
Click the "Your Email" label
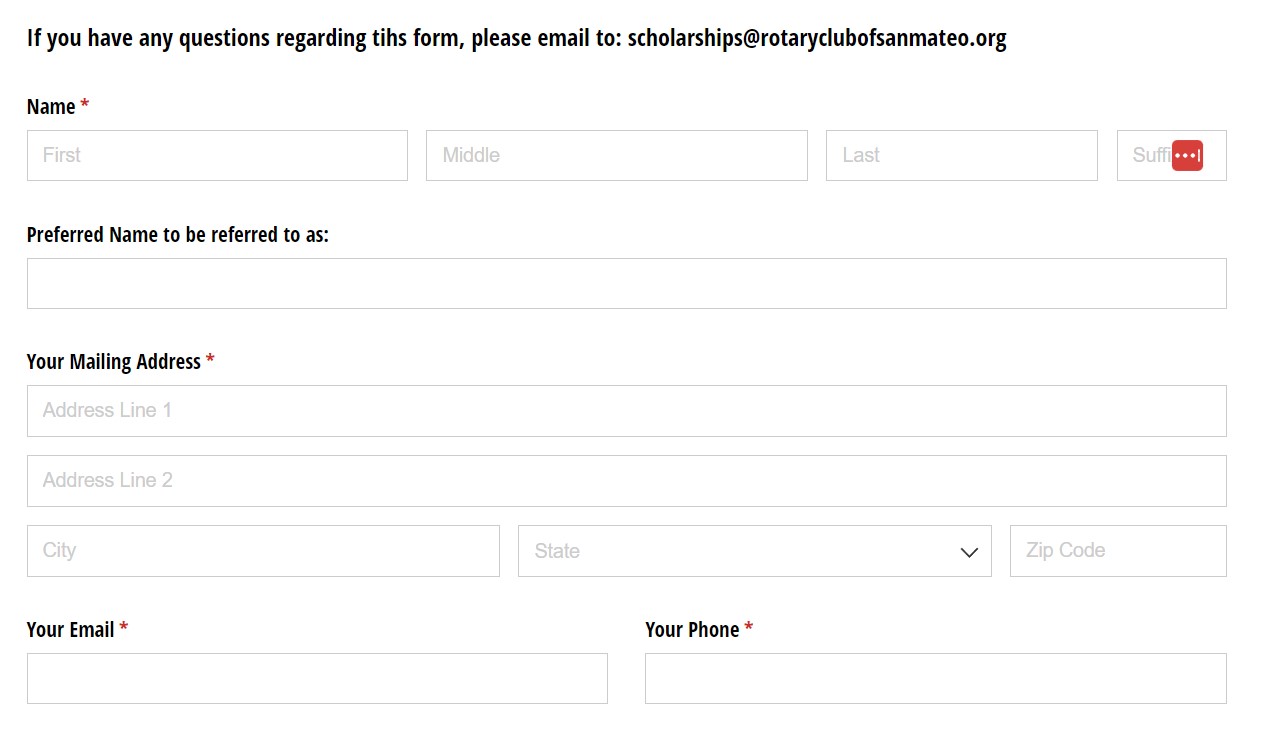[70, 630]
